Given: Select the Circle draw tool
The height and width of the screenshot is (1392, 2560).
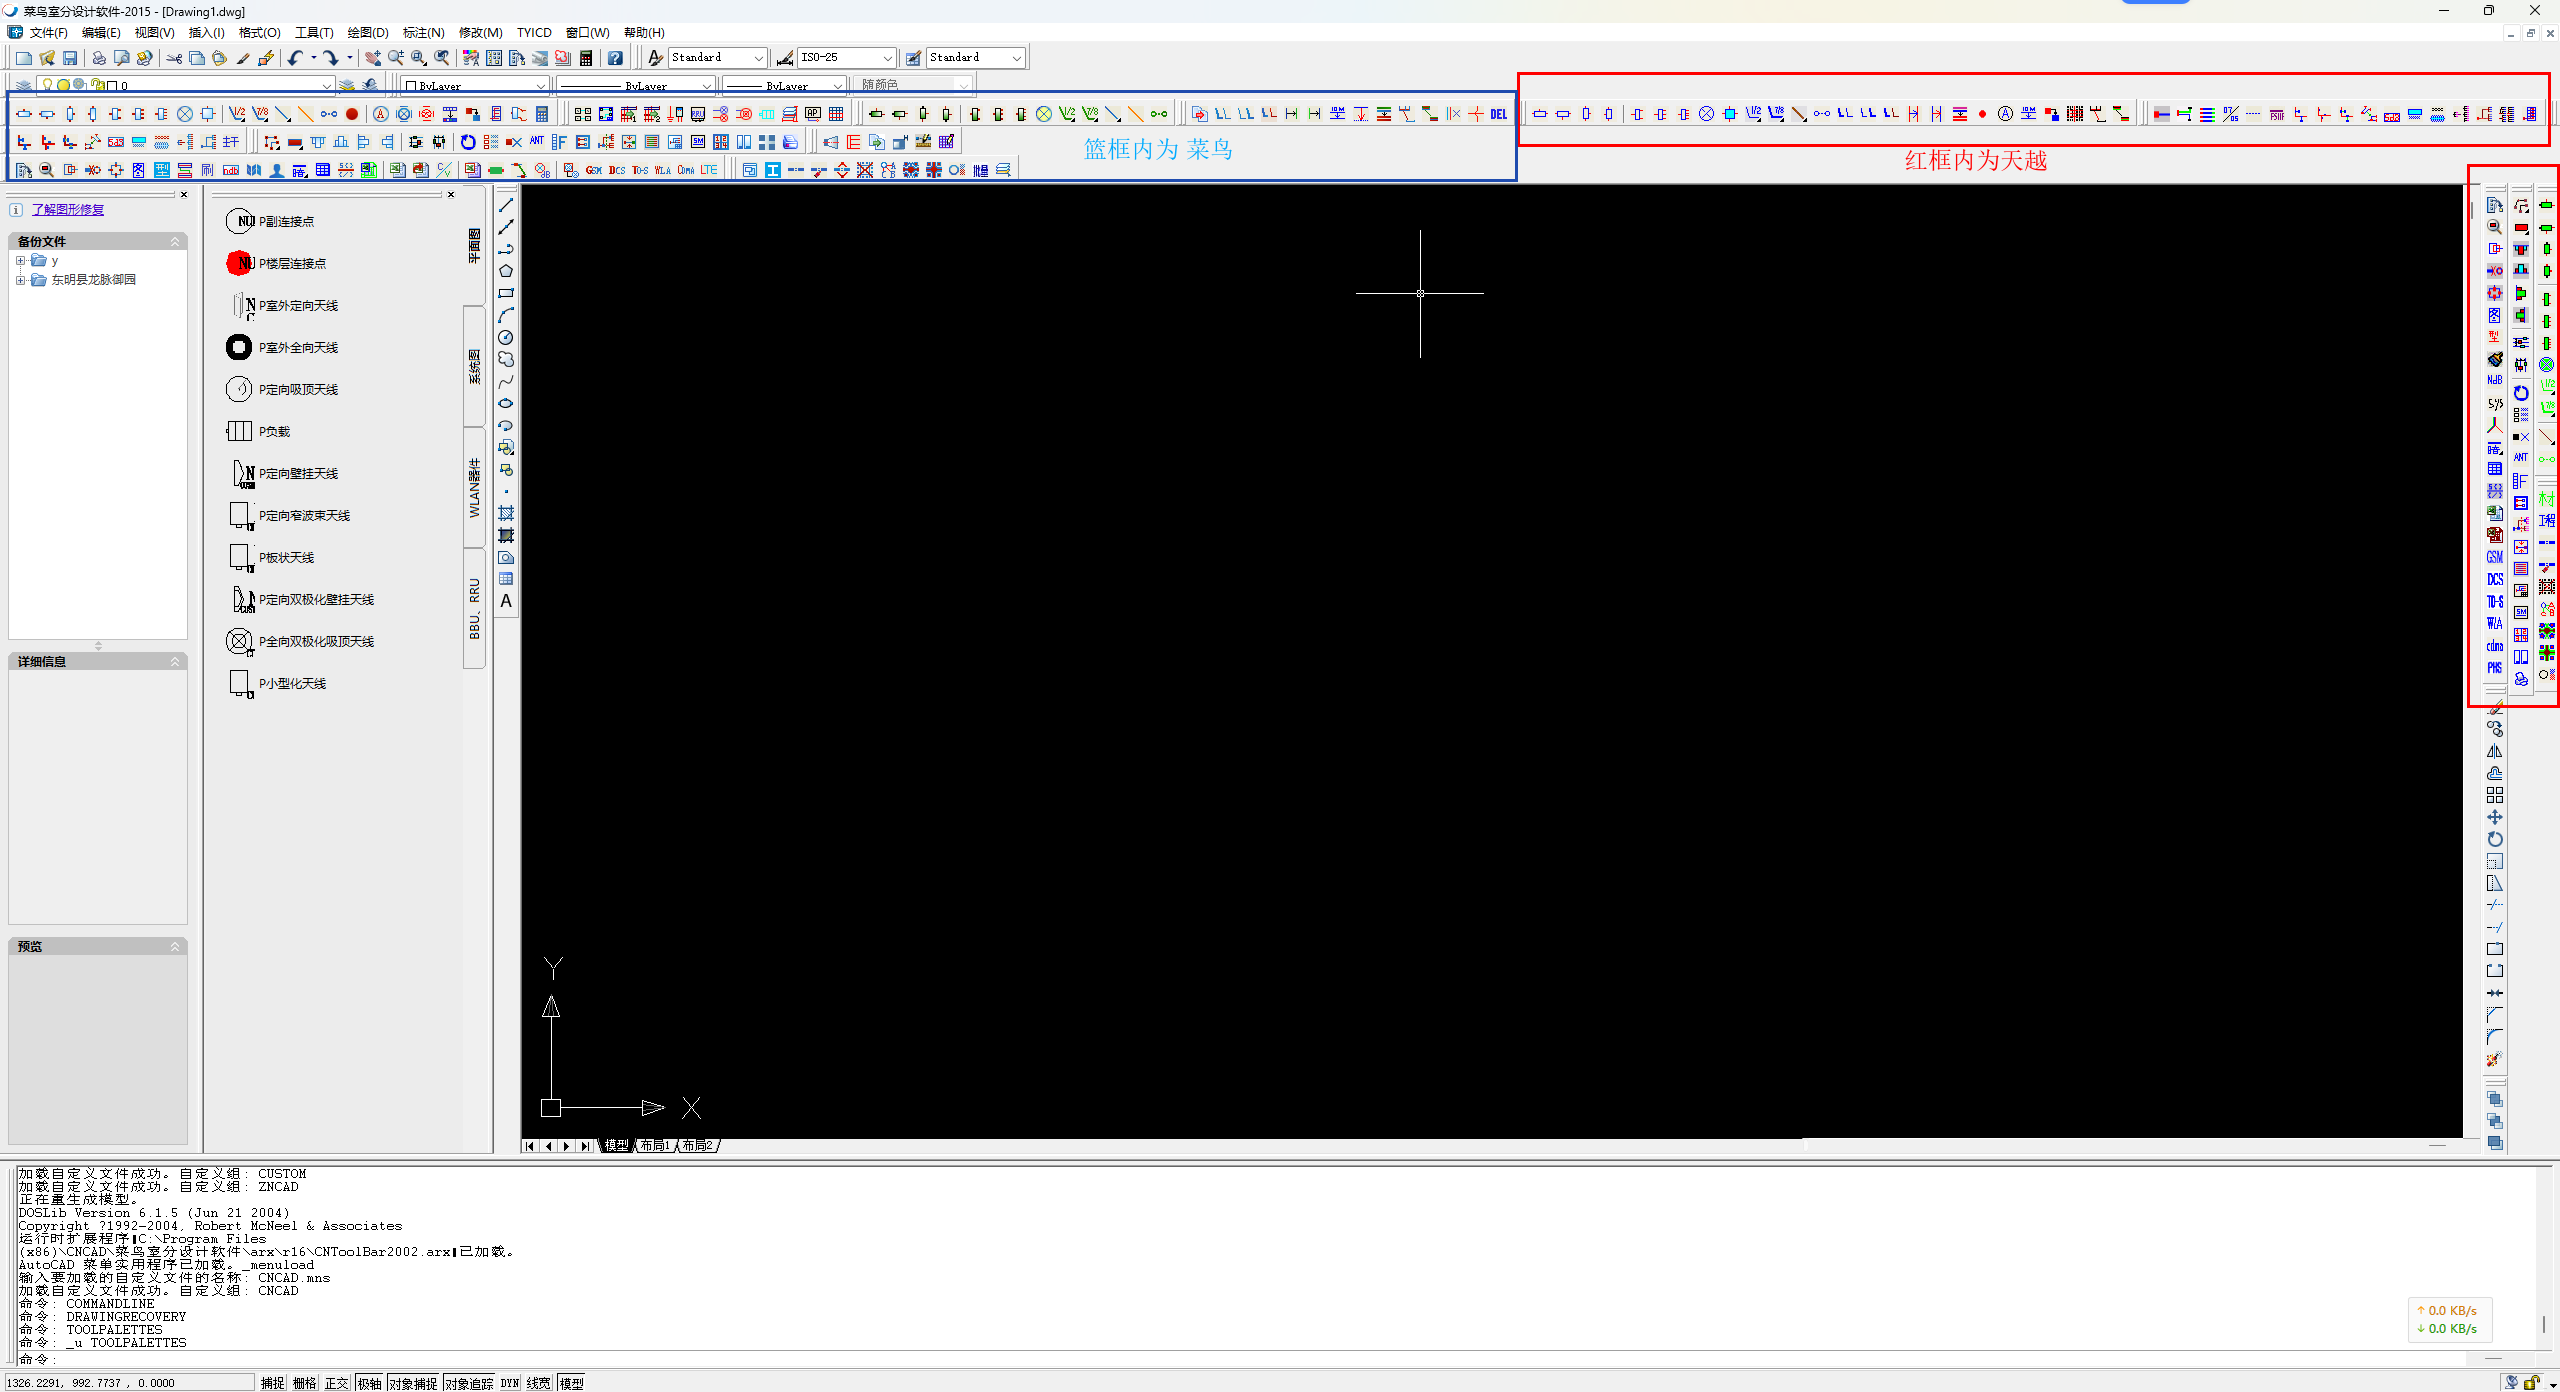Looking at the screenshot, I should point(506,337).
